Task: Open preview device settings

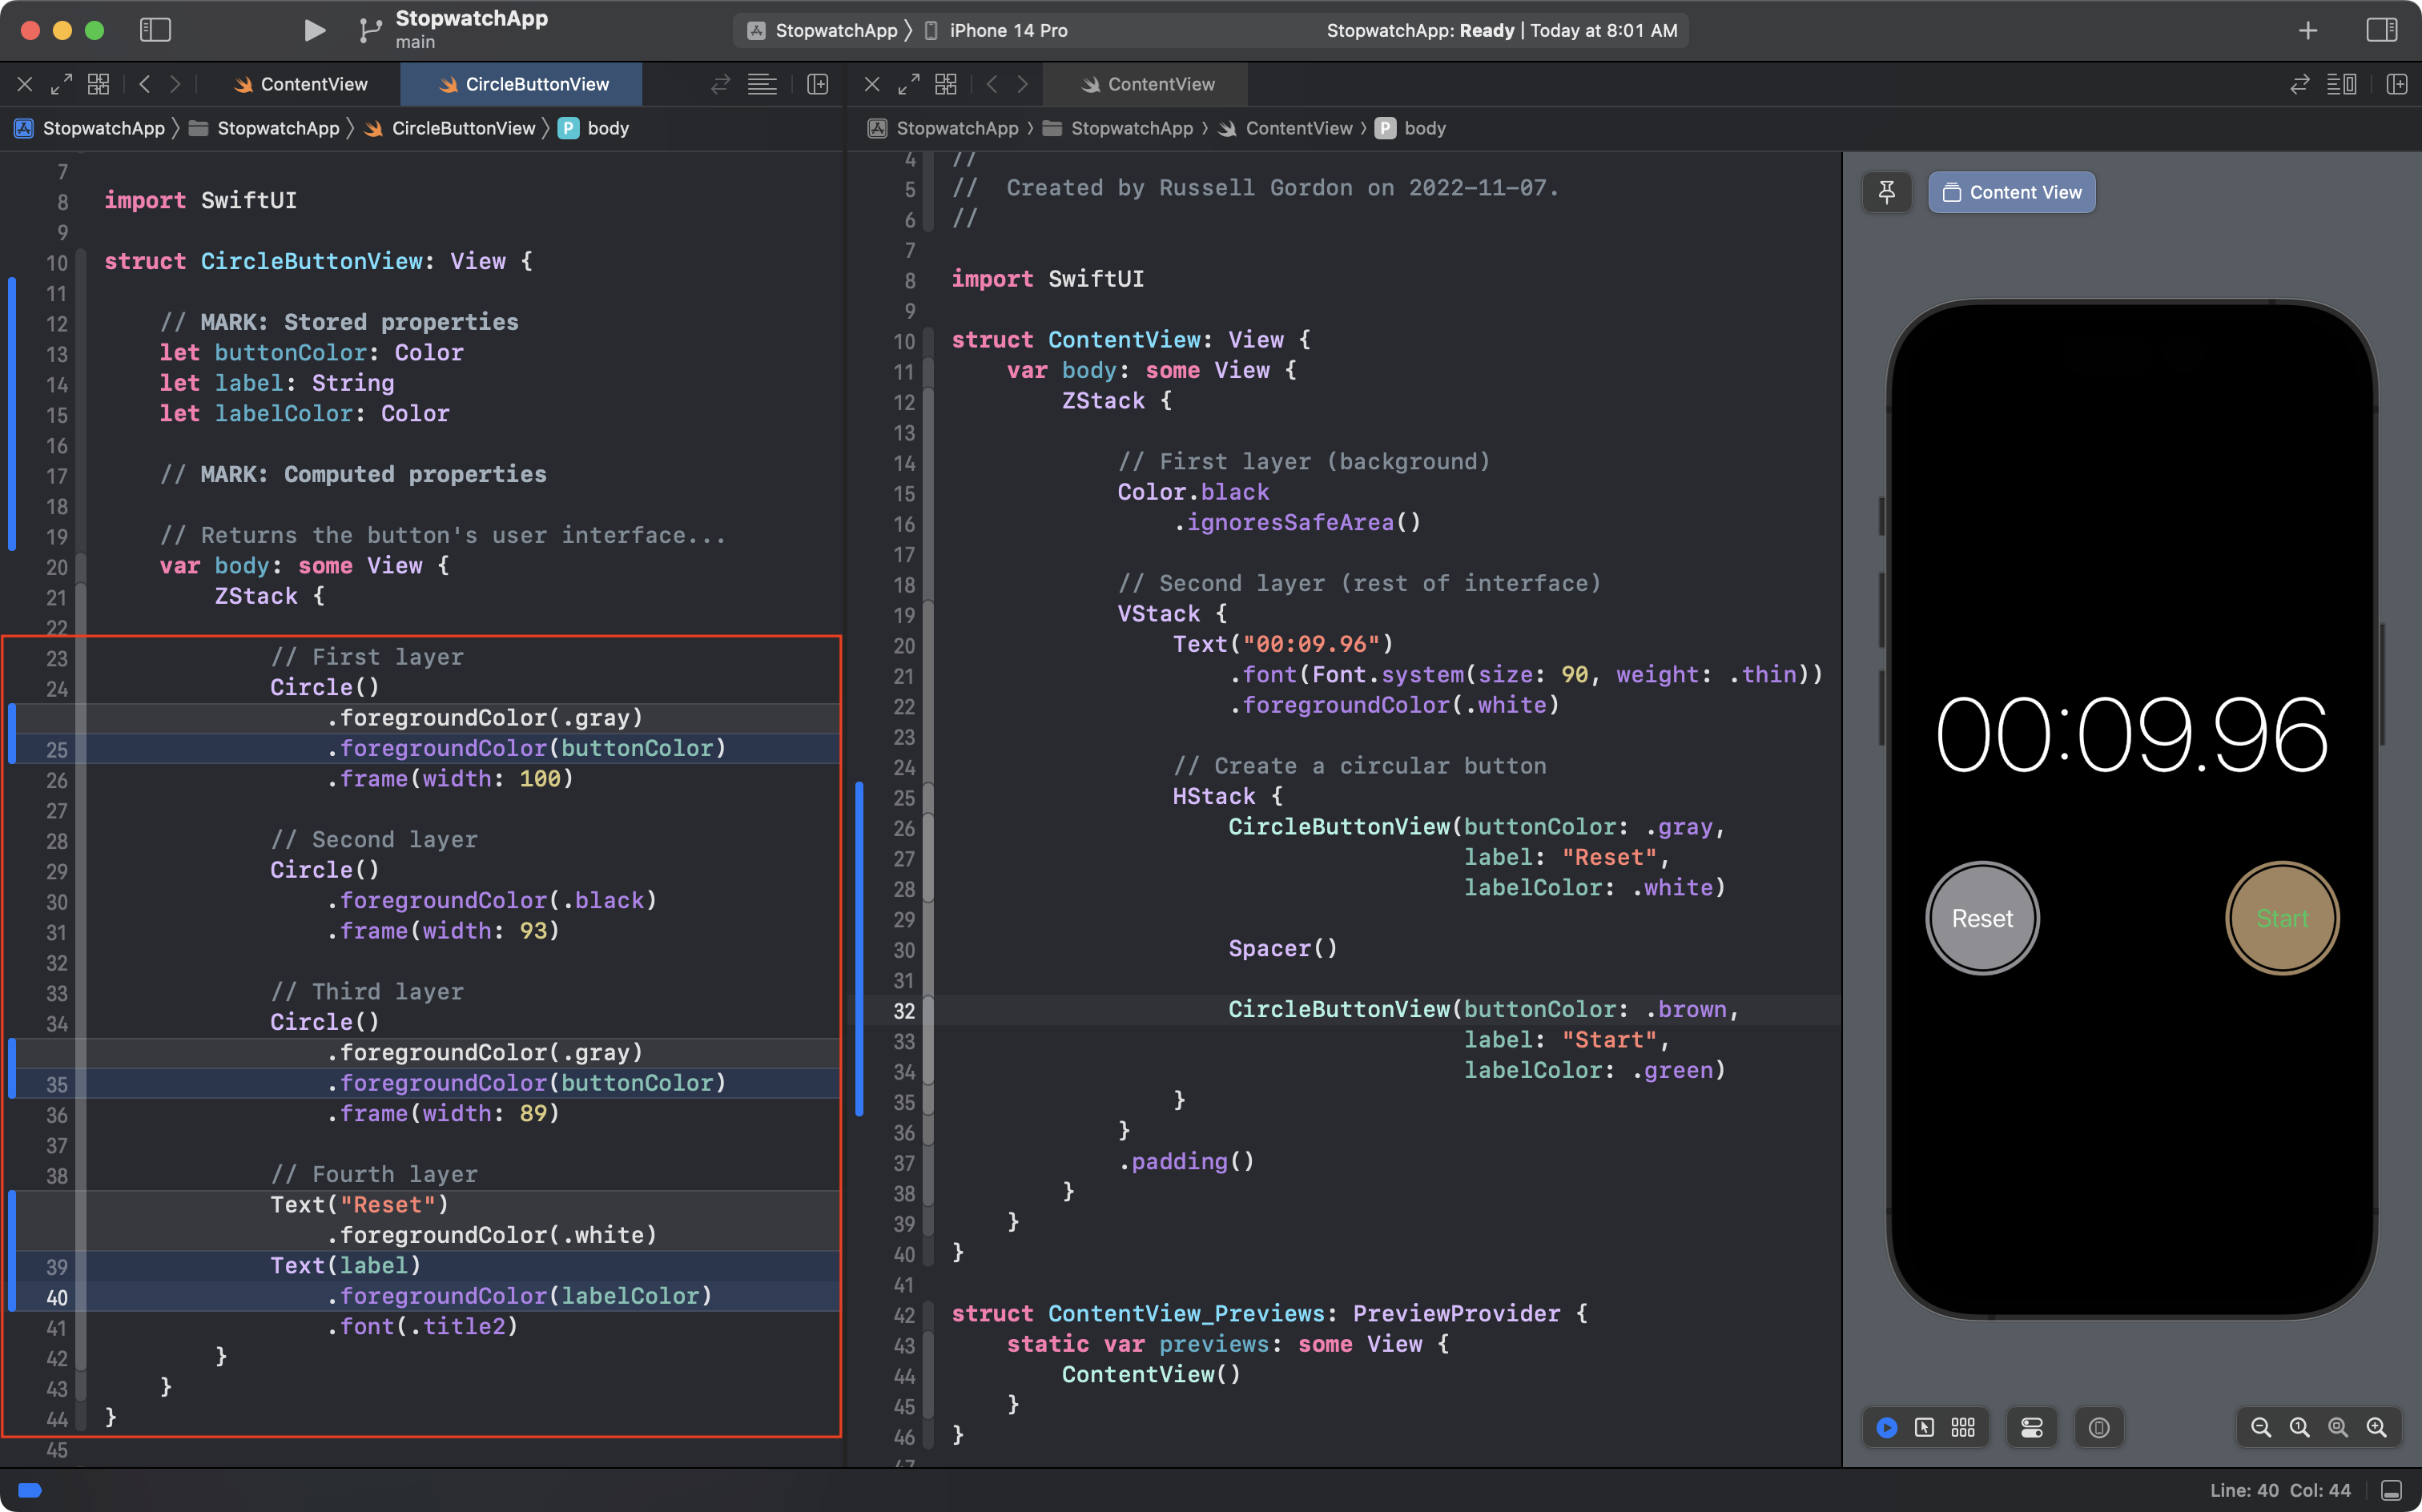Action: (2032, 1427)
